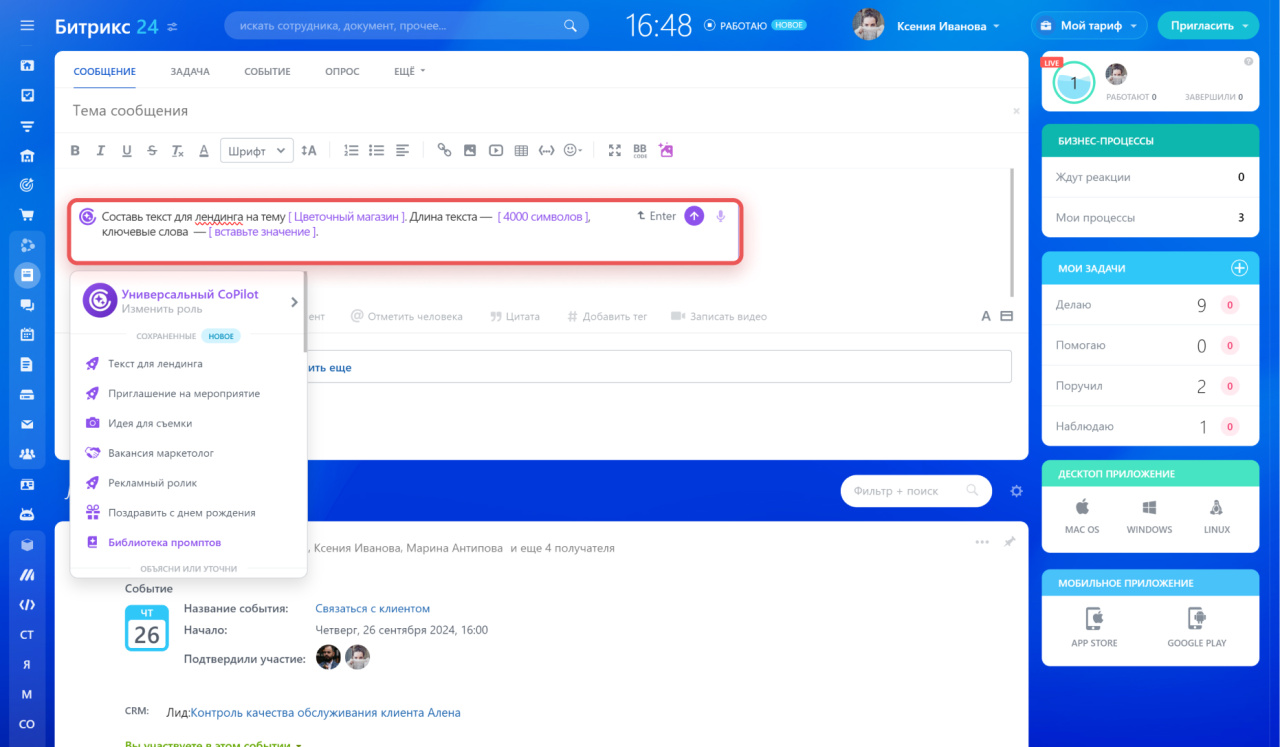Insert a numbered list

[x=351, y=151]
